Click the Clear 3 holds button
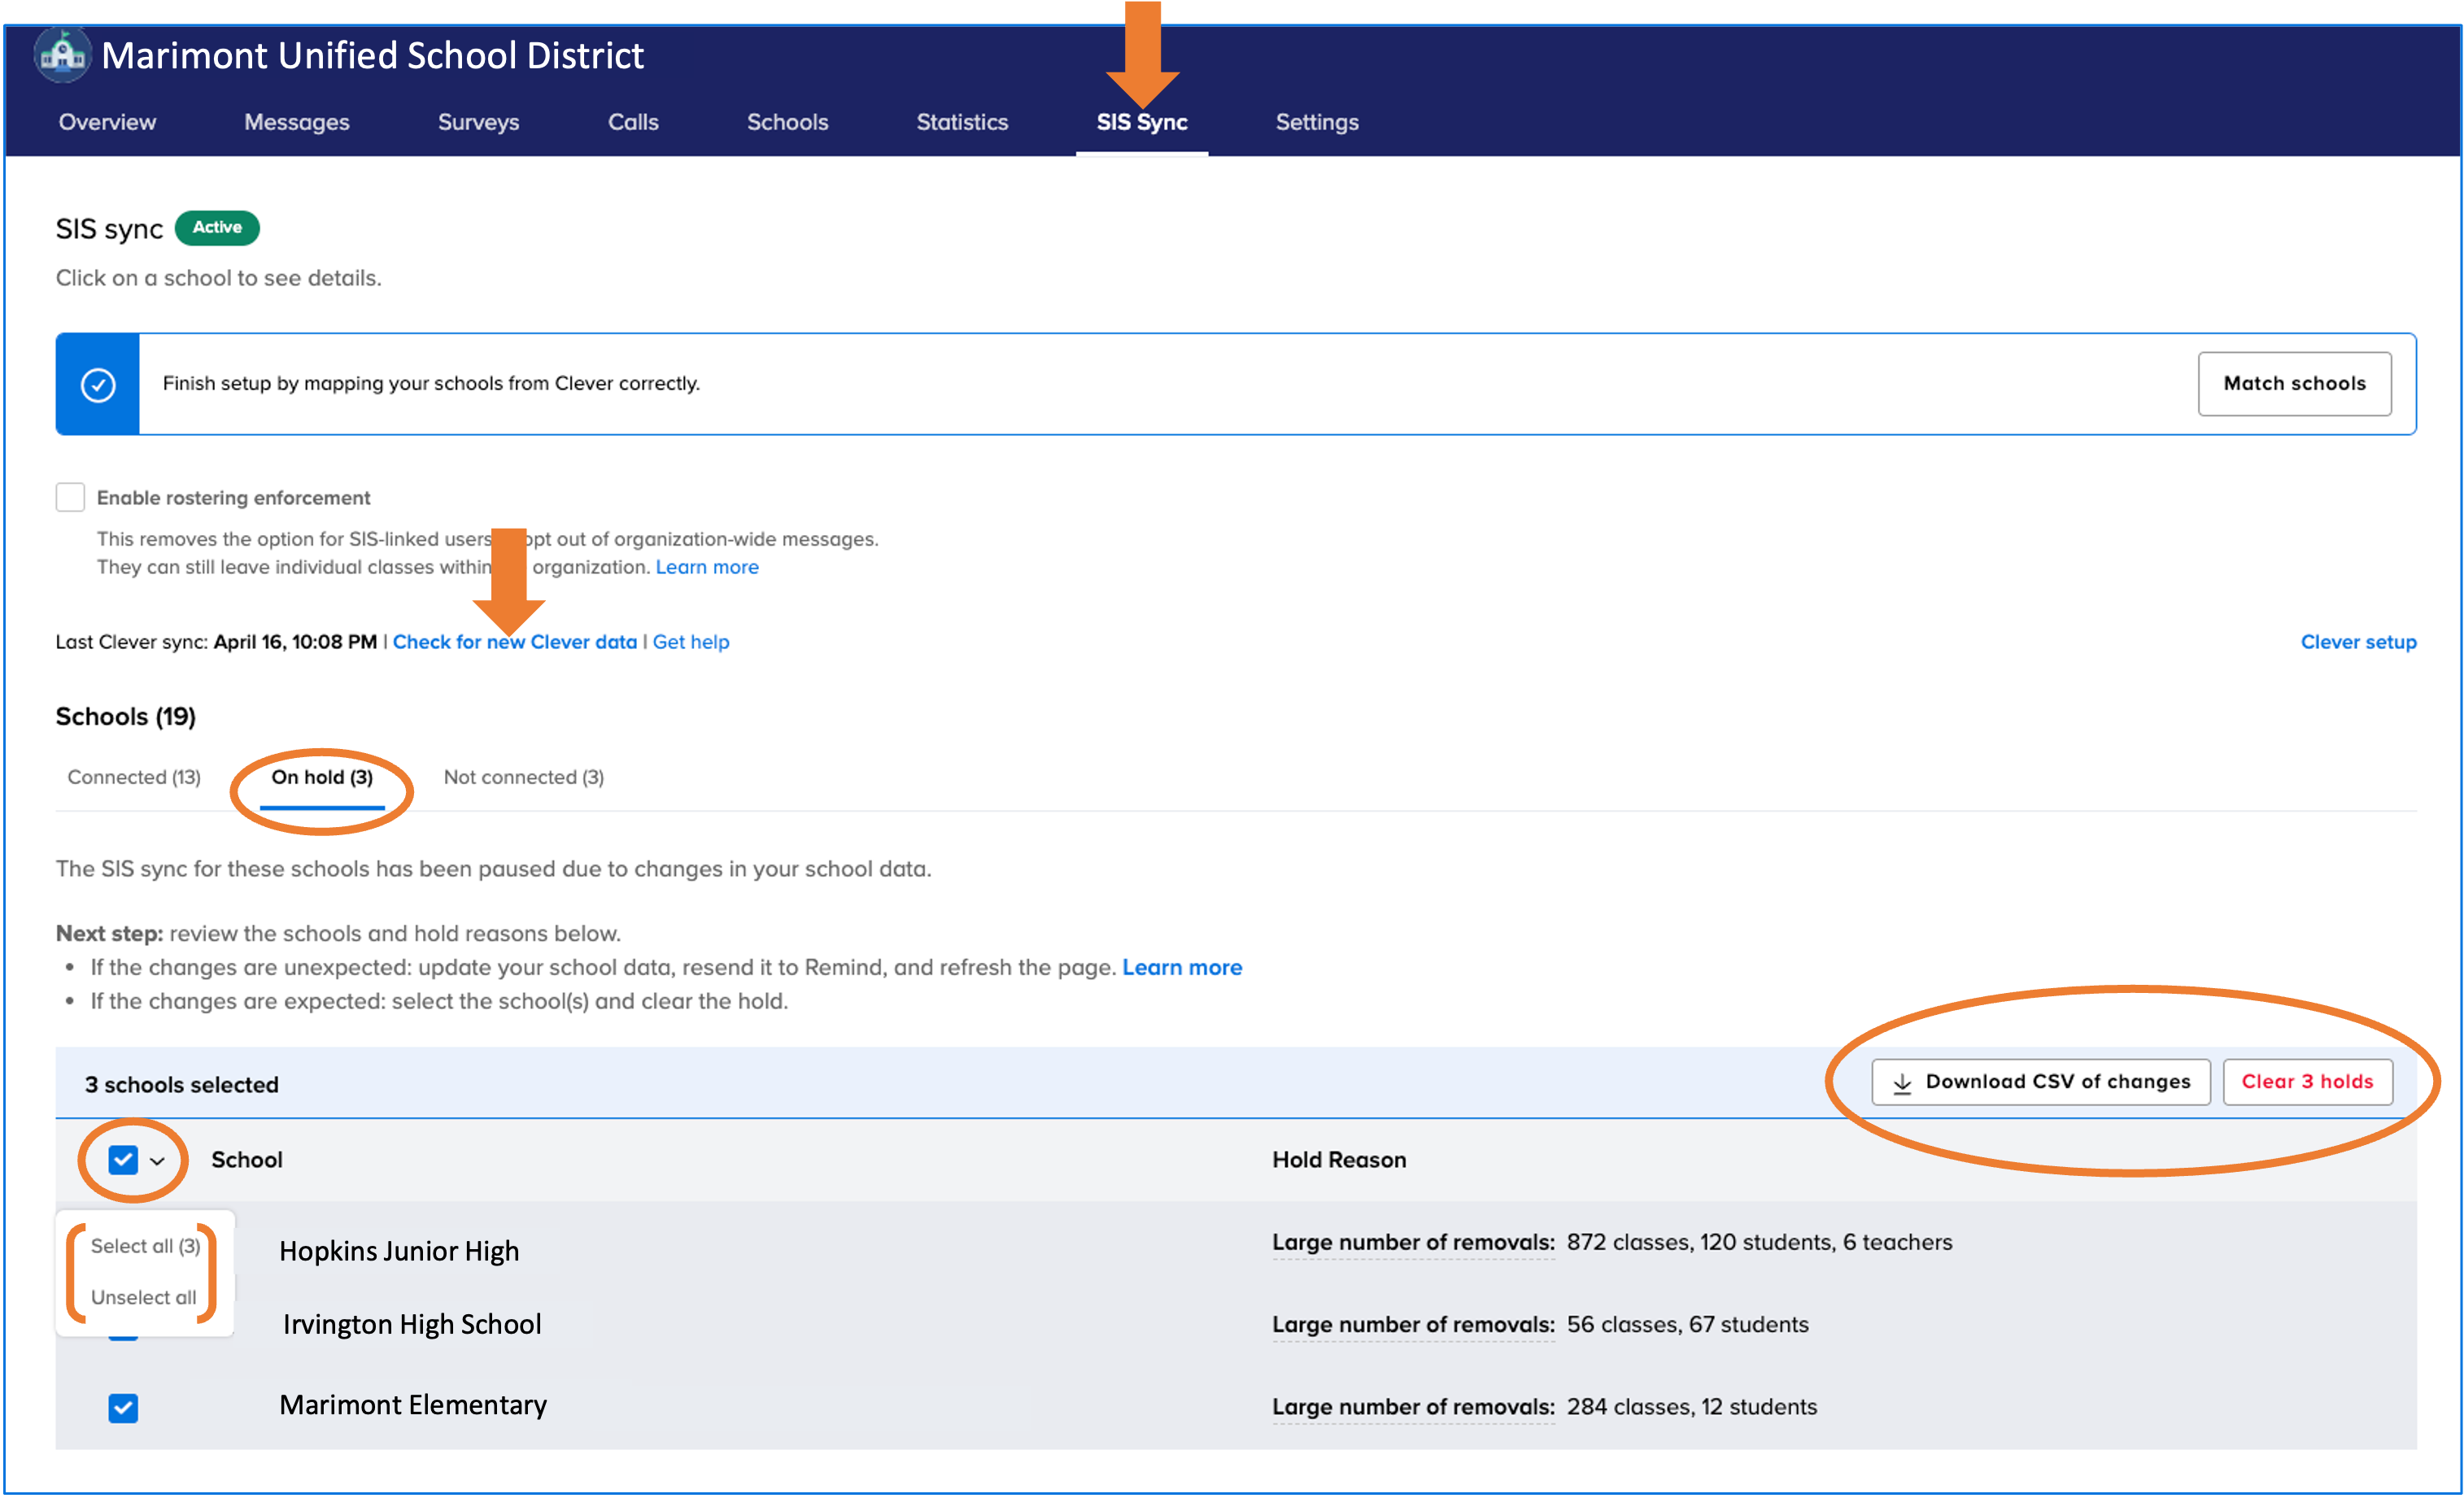 [2306, 1082]
